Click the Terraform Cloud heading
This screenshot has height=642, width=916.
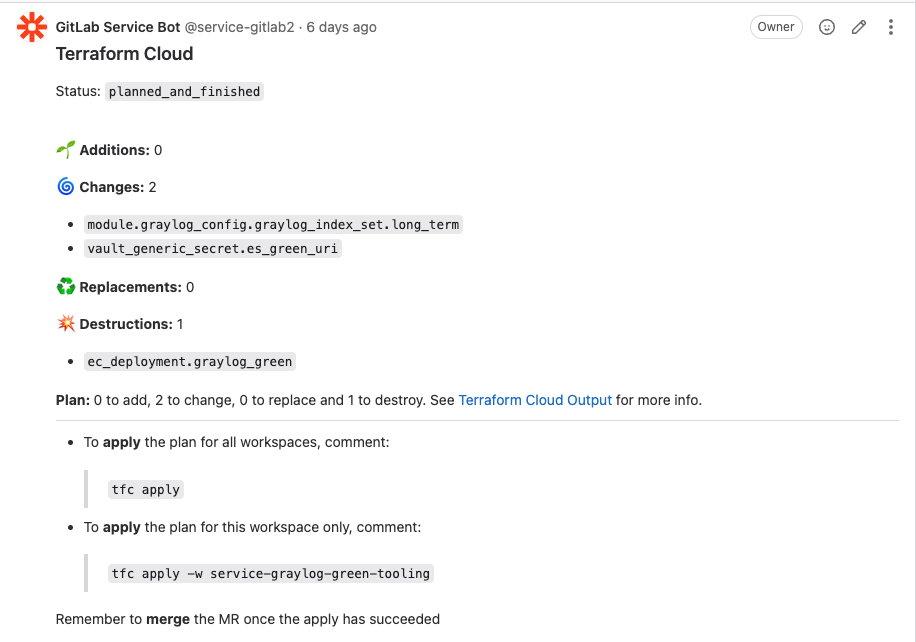[x=124, y=54]
